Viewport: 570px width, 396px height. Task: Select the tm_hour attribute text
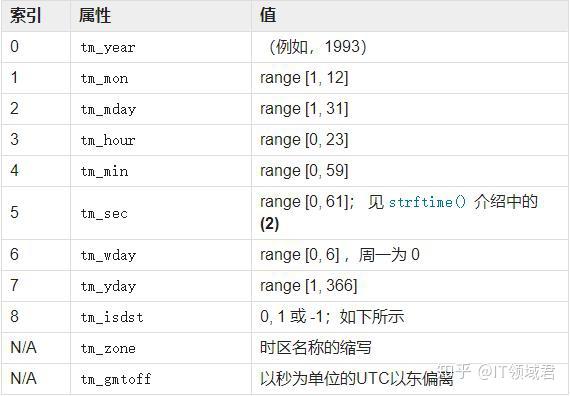tap(108, 140)
